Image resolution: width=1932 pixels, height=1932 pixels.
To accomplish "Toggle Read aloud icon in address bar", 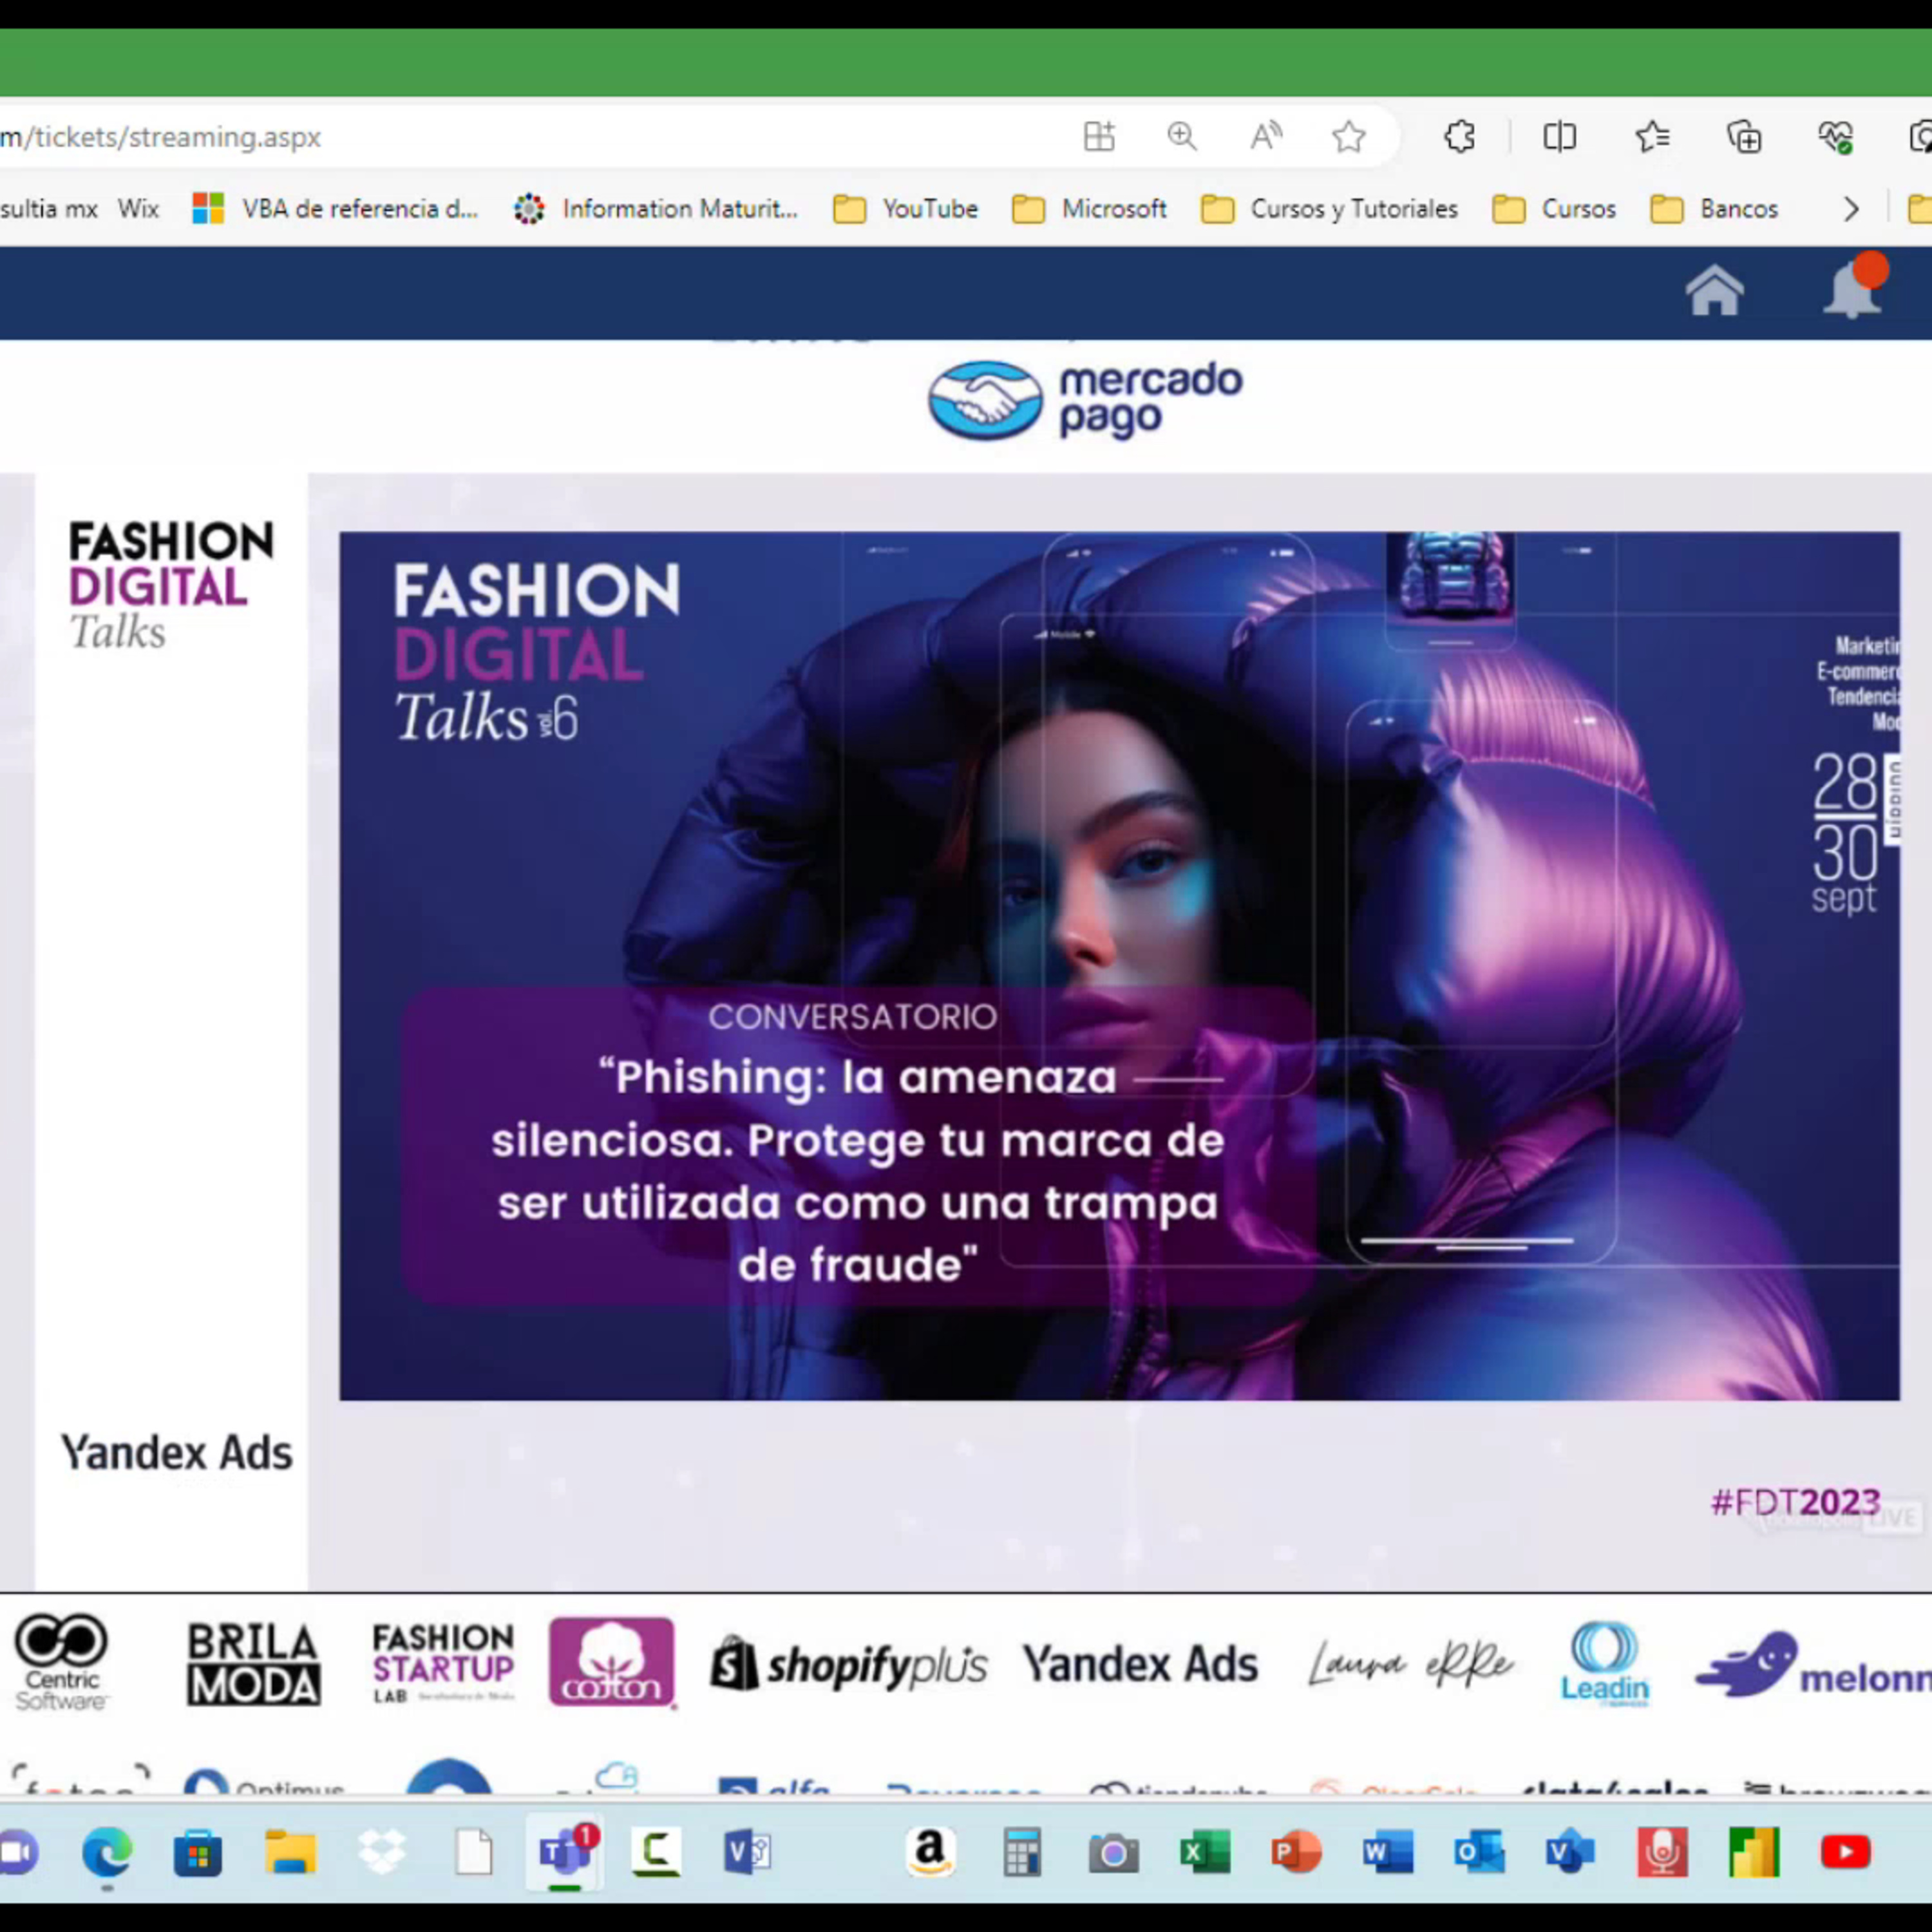I will click(x=1266, y=136).
